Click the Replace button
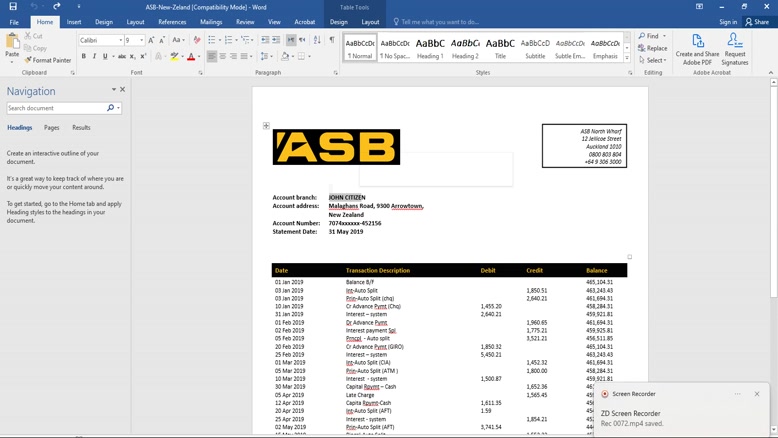This screenshot has width=778, height=438. pyautogui.click(x=652, y=48)
